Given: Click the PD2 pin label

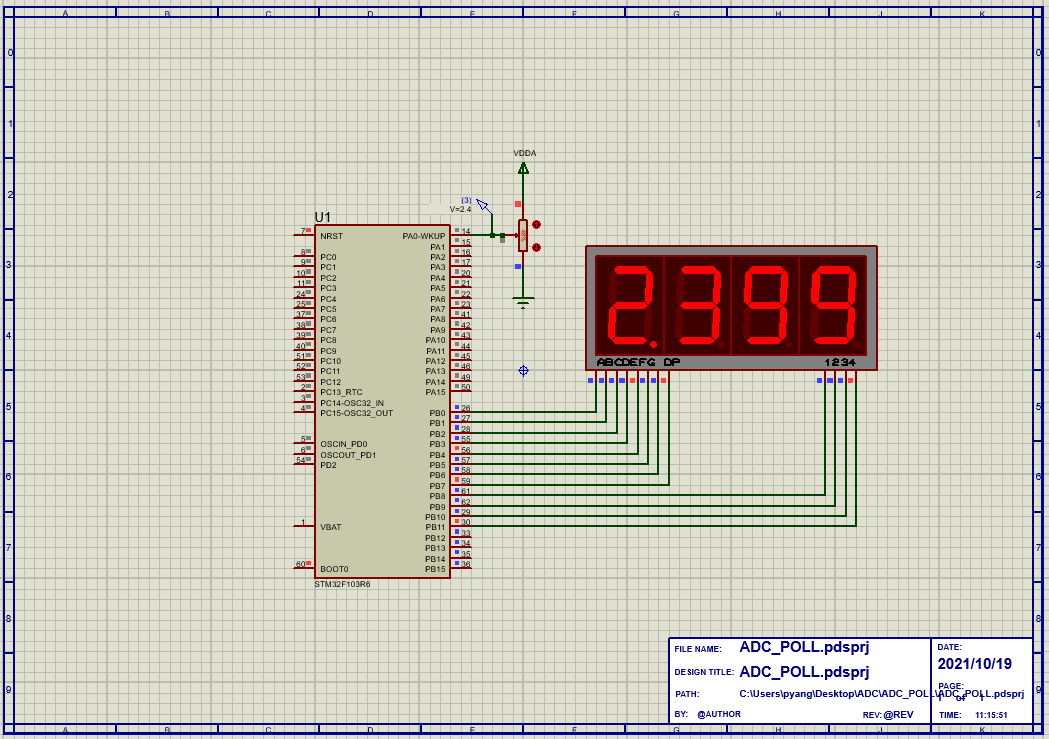Looking at the screenshot, I should pyautogui.click(x=328, y=465).
